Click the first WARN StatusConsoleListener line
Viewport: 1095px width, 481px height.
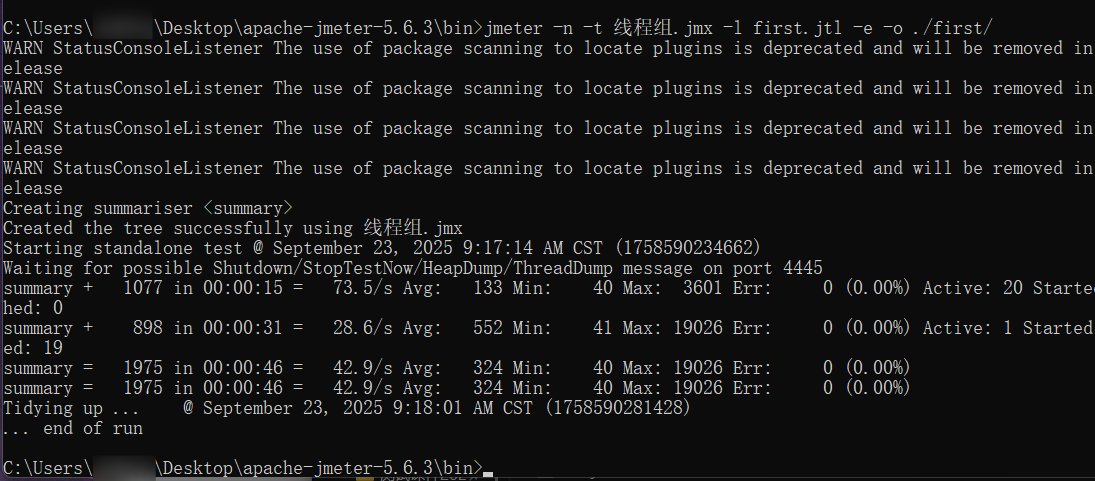(x=548, y=49)
